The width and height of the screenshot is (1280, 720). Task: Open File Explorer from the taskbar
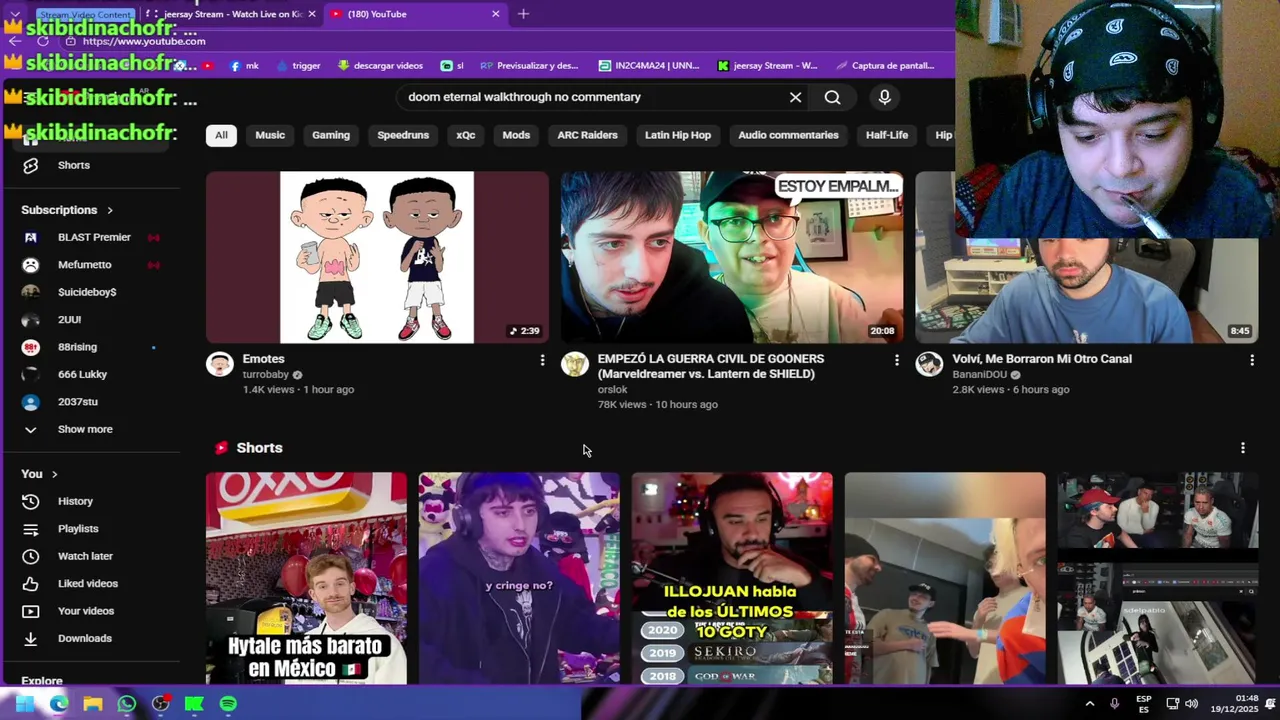pos(92,704)
